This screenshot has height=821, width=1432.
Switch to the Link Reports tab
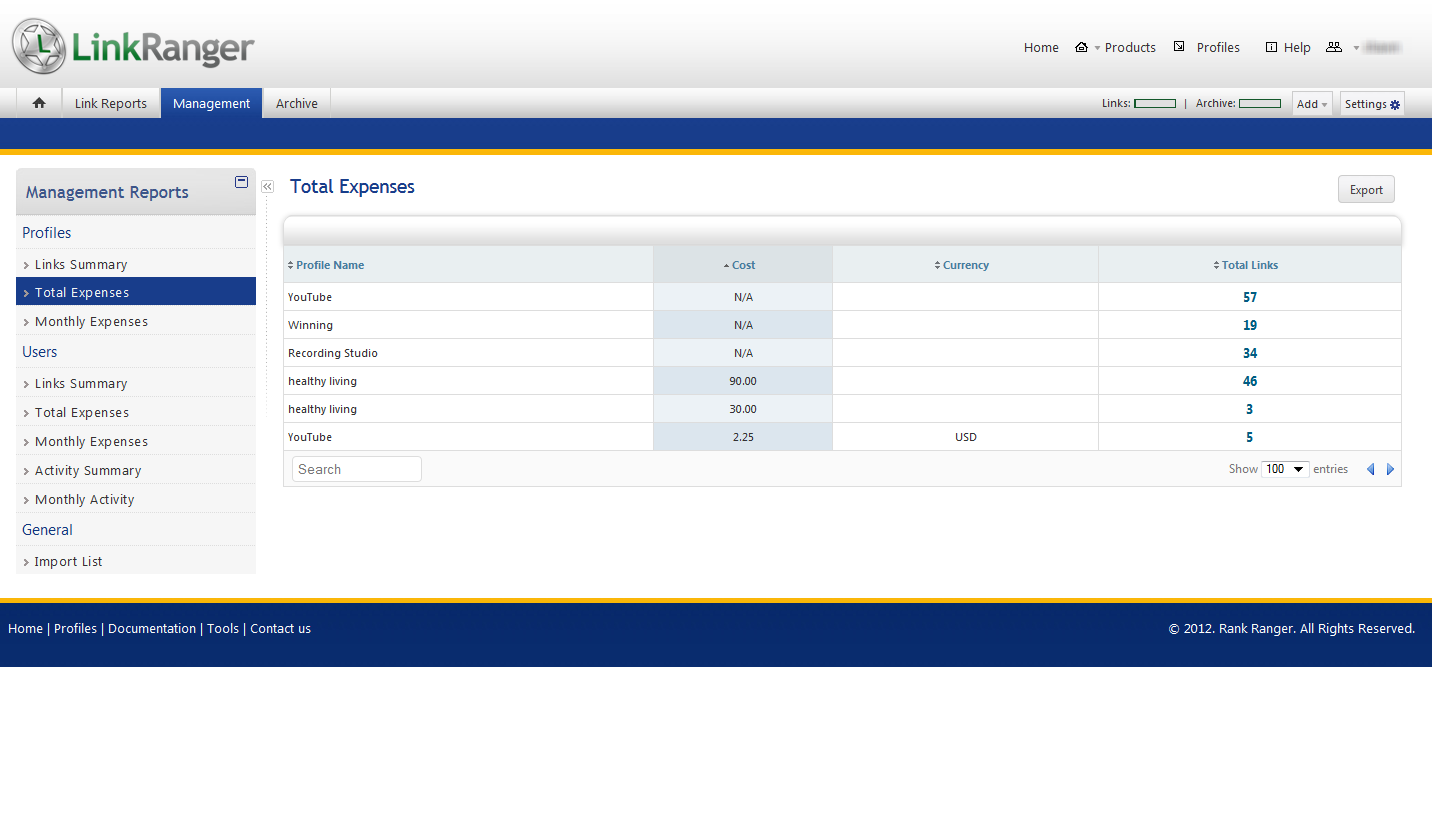pyautogui.click(x=111, y=103)
